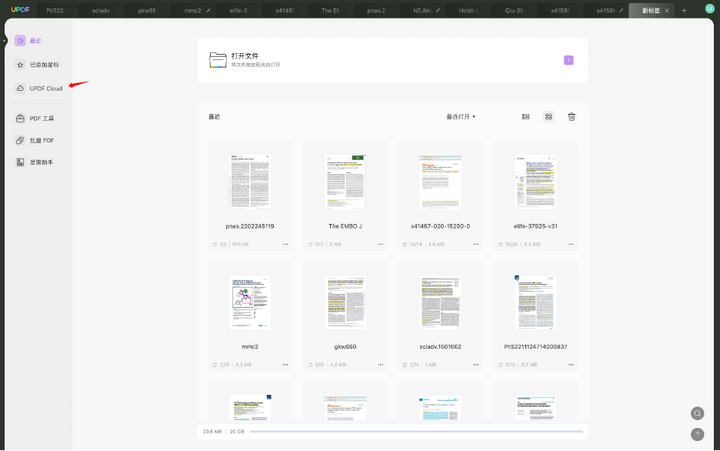Image resolution: width=720 pixels, height=451 pixels.
Task: Click the cloud storage usage bar
Action: click(416, 432)
